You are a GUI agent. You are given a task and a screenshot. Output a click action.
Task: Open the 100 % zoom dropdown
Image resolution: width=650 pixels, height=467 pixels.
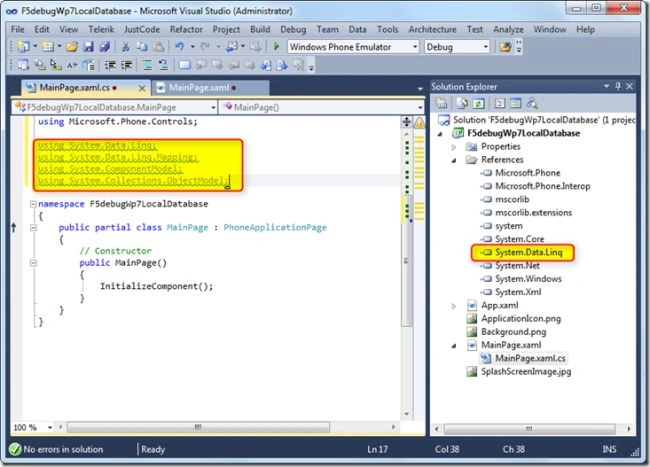tap(50, 427)
